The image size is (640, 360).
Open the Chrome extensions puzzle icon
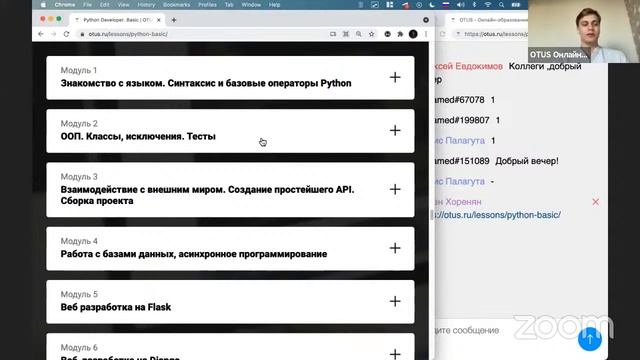point(400,34)
